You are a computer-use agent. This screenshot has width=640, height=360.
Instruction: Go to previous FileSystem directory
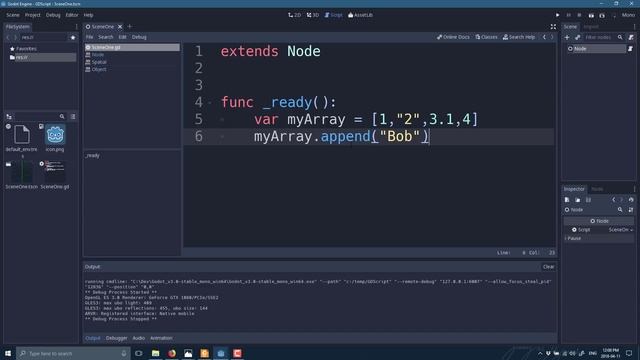(8, 37)
